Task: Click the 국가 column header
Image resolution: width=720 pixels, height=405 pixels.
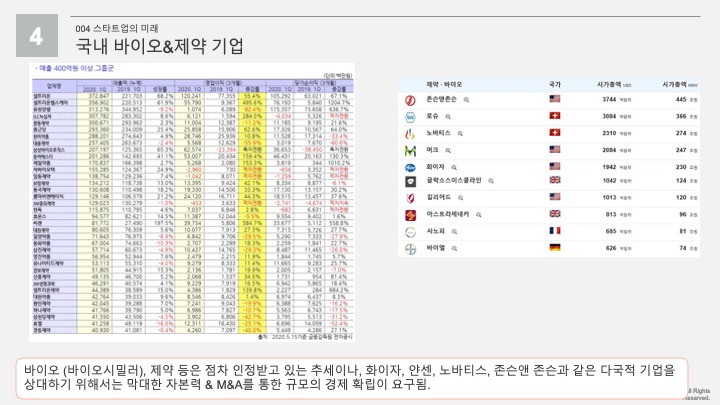Action: [x=555, y=84]
